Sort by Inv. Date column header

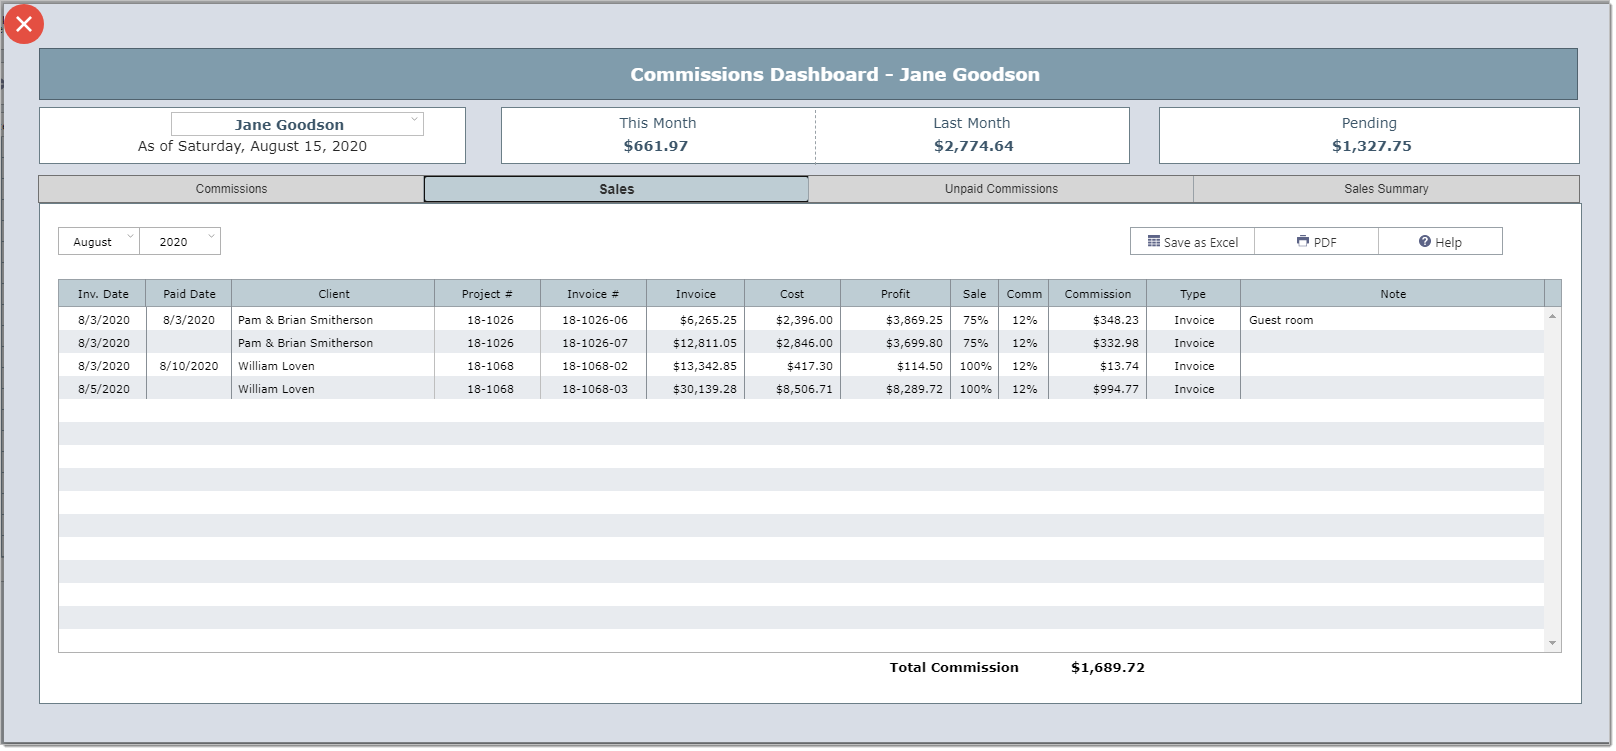[x=103, y=294]
